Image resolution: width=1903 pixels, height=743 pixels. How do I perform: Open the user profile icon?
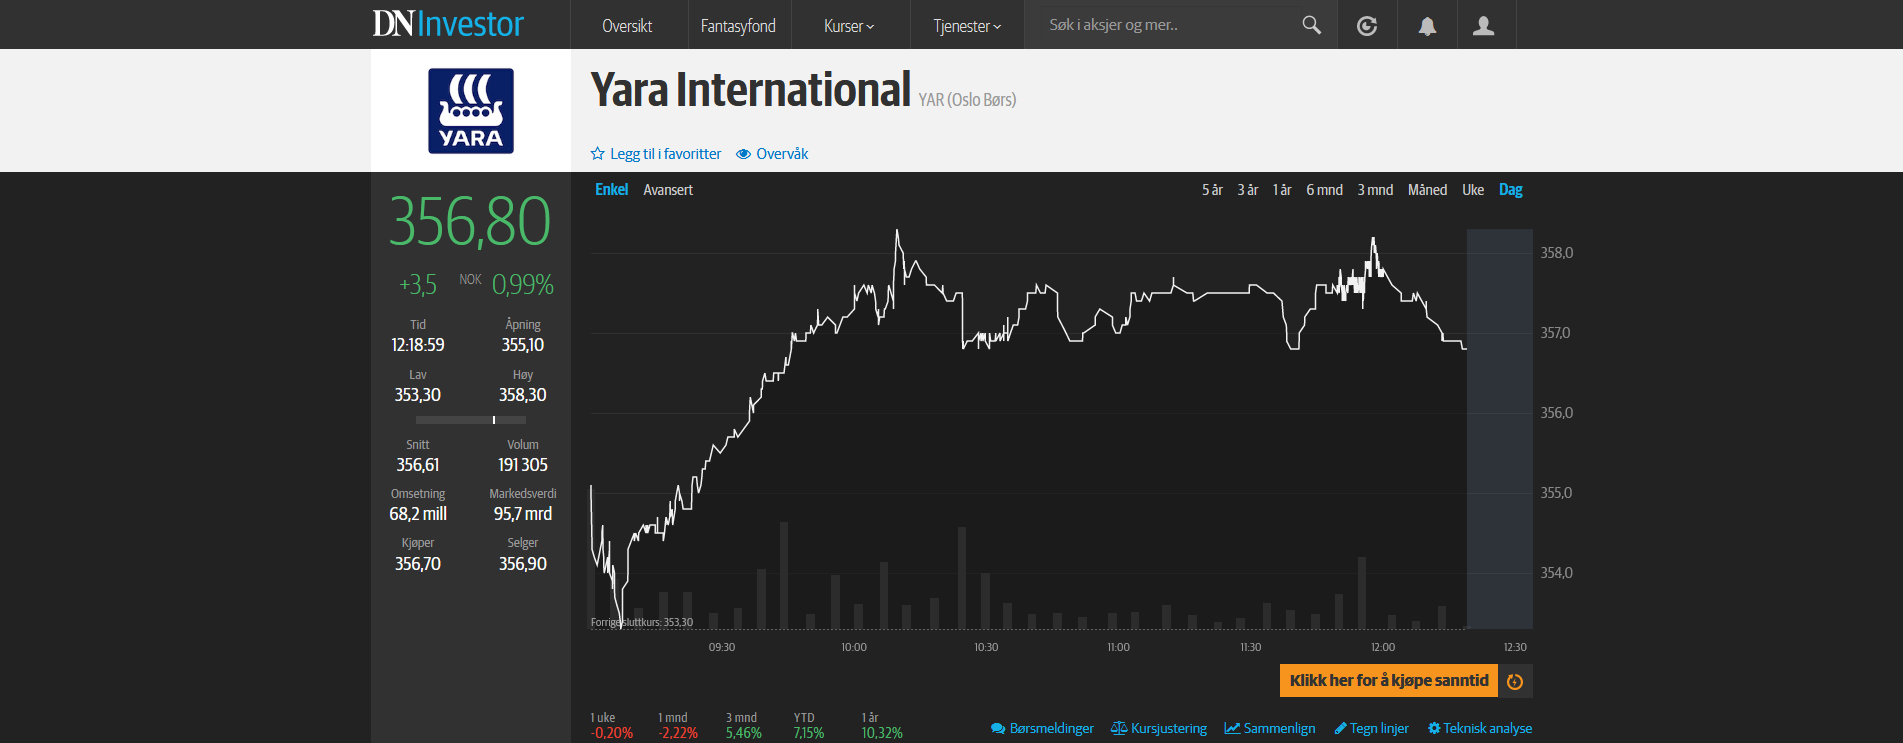(1484, 26)
